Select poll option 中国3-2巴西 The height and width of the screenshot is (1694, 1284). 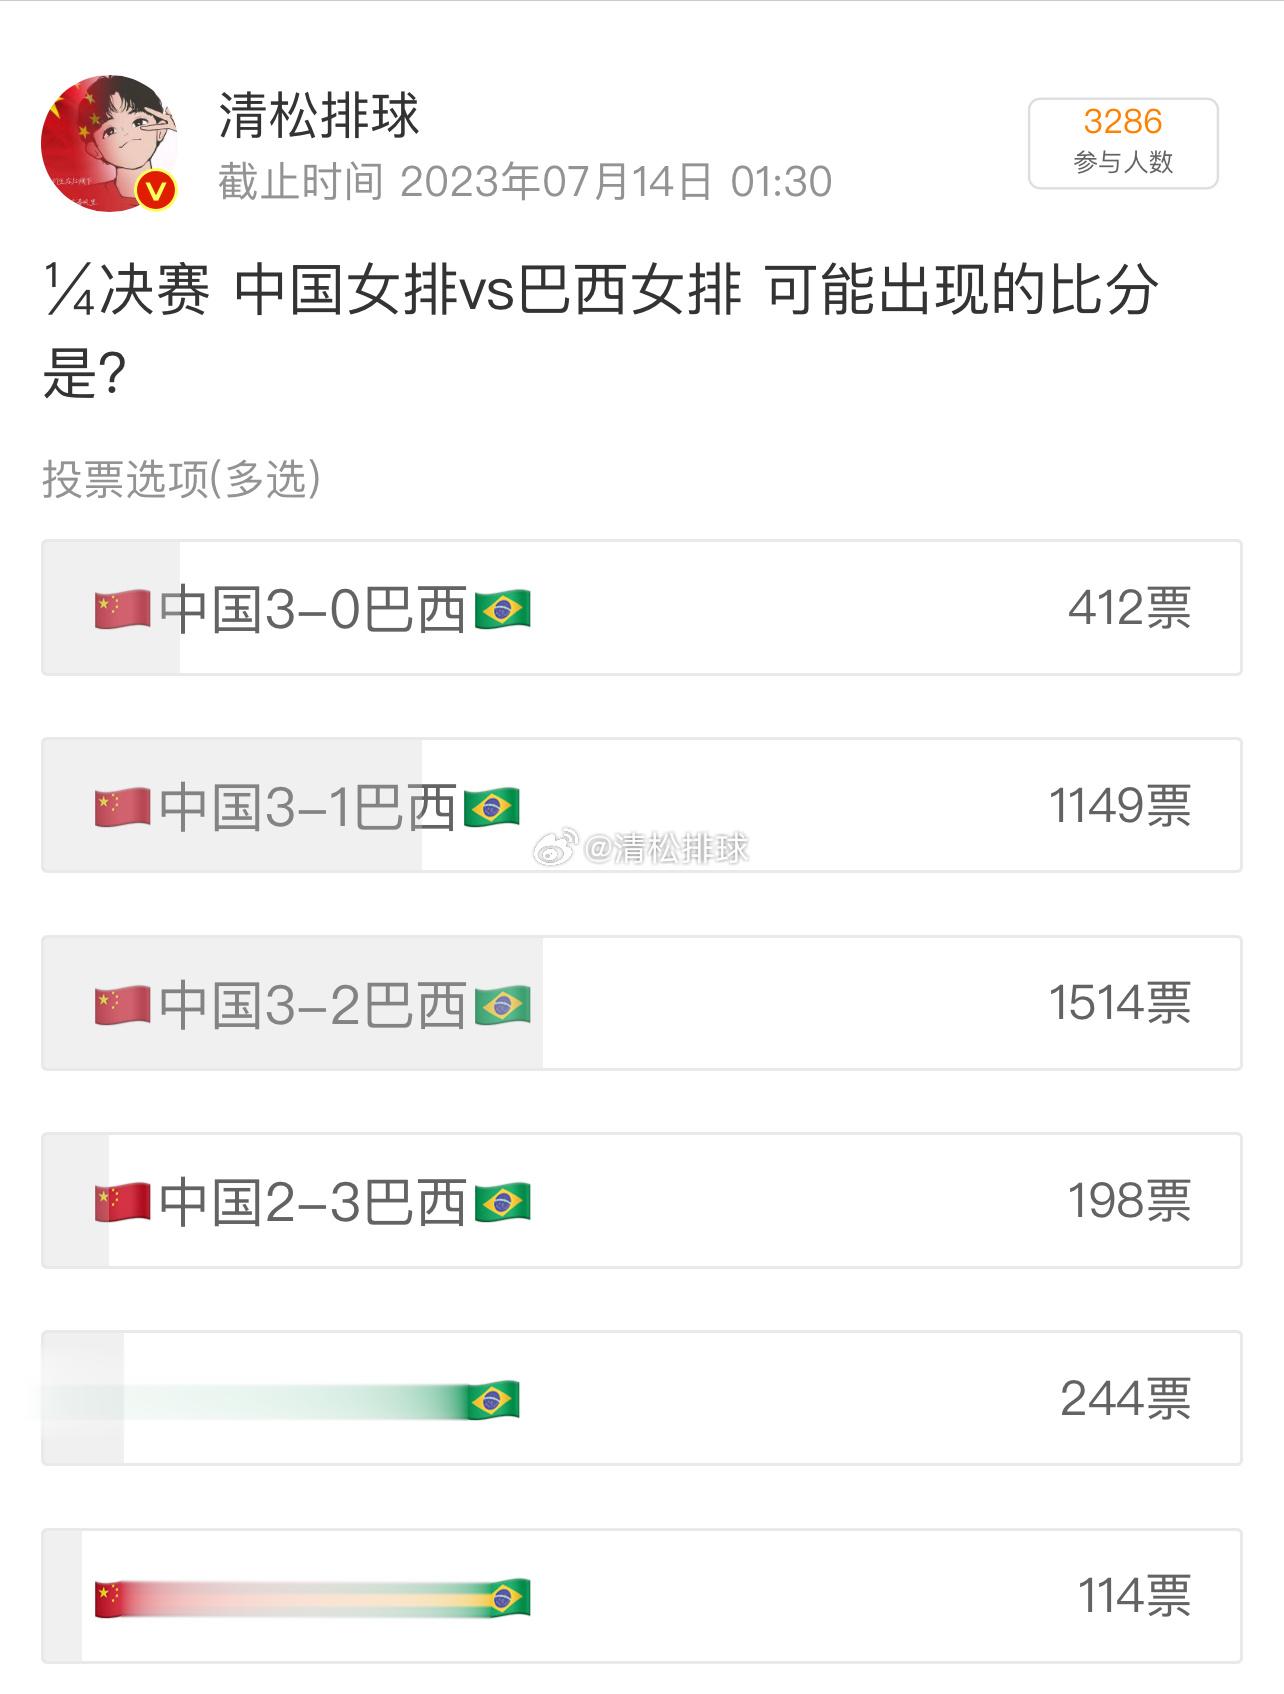click(641, 1002)
